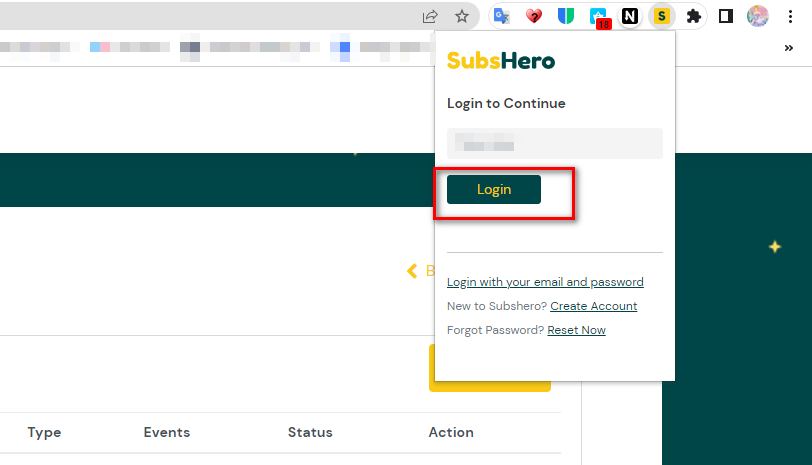Click the Login button
The width and height of the screenshot is (812, 465).
pyautogui.click(x=494, y=190)
